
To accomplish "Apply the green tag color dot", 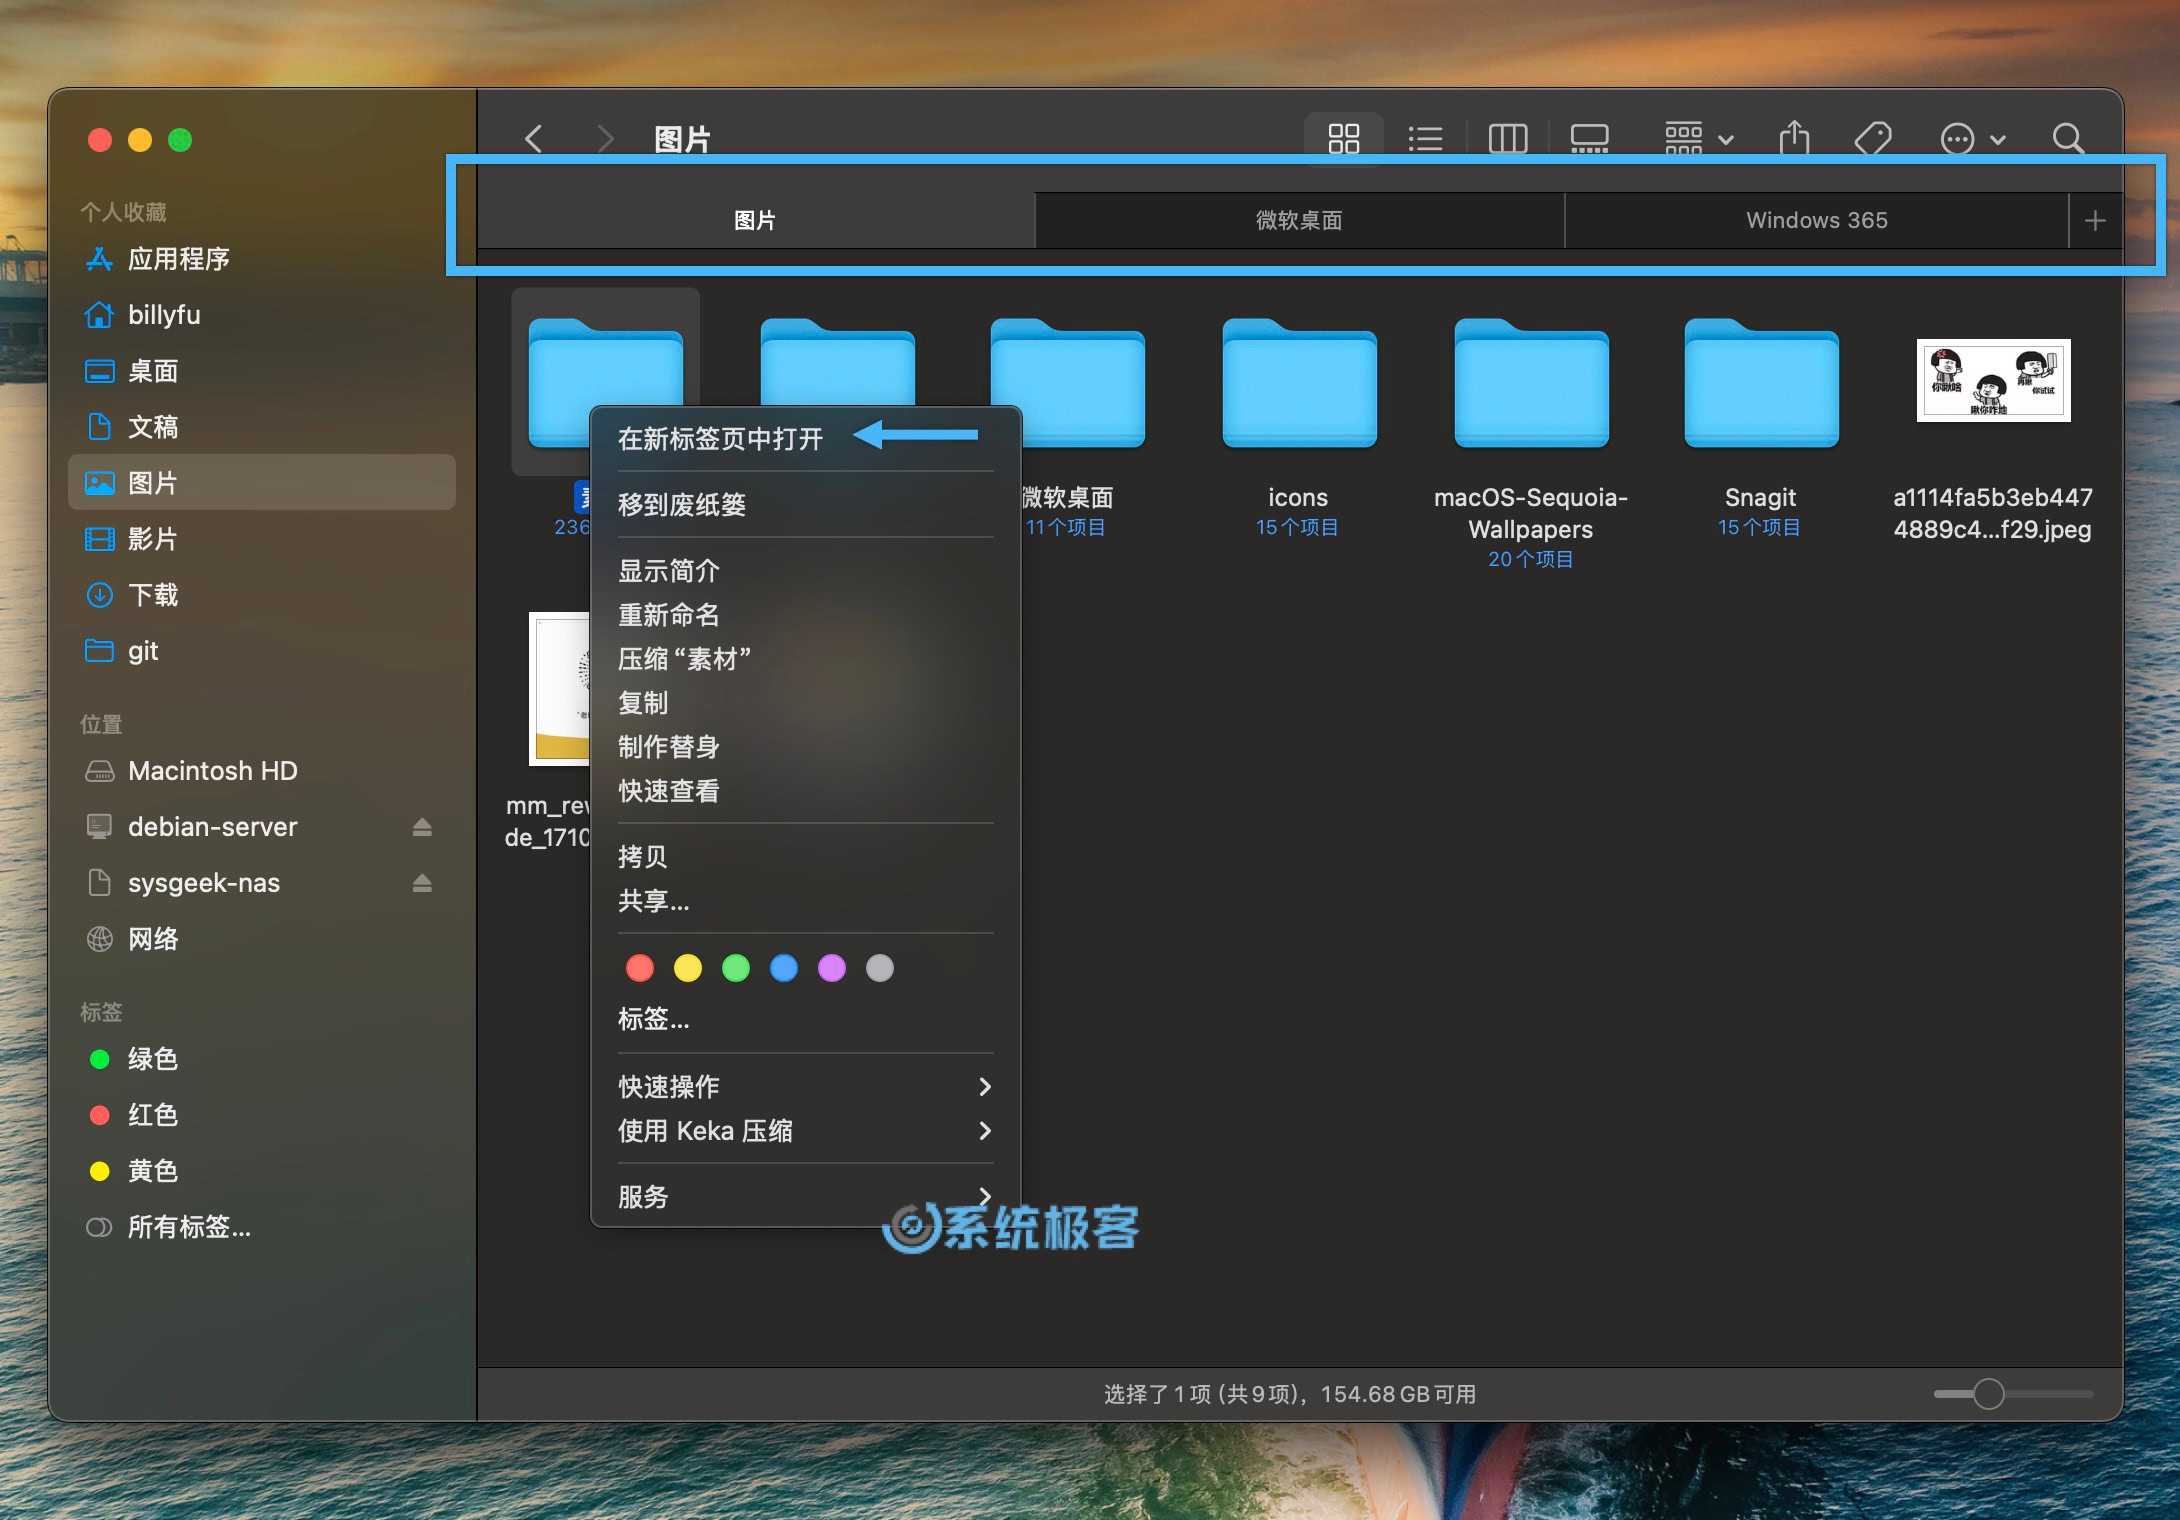I will [736, 968].
